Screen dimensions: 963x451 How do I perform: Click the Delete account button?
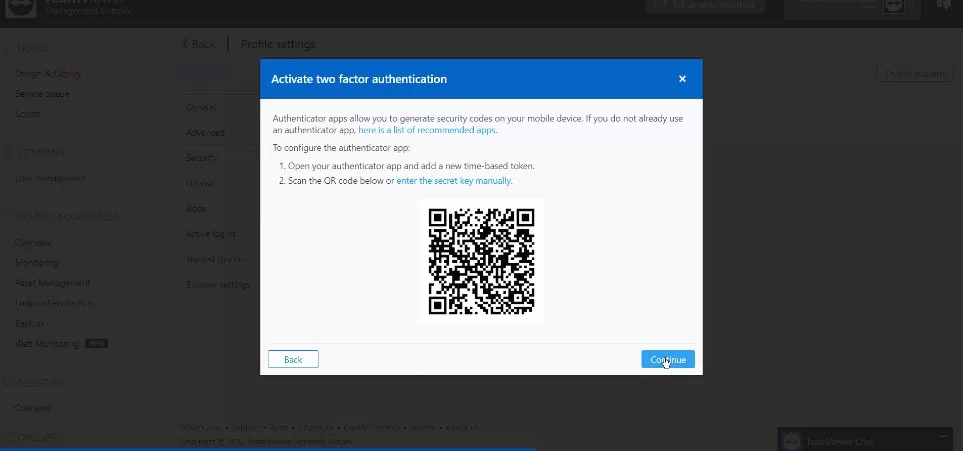pyautogui.click(x=914, y=73)
